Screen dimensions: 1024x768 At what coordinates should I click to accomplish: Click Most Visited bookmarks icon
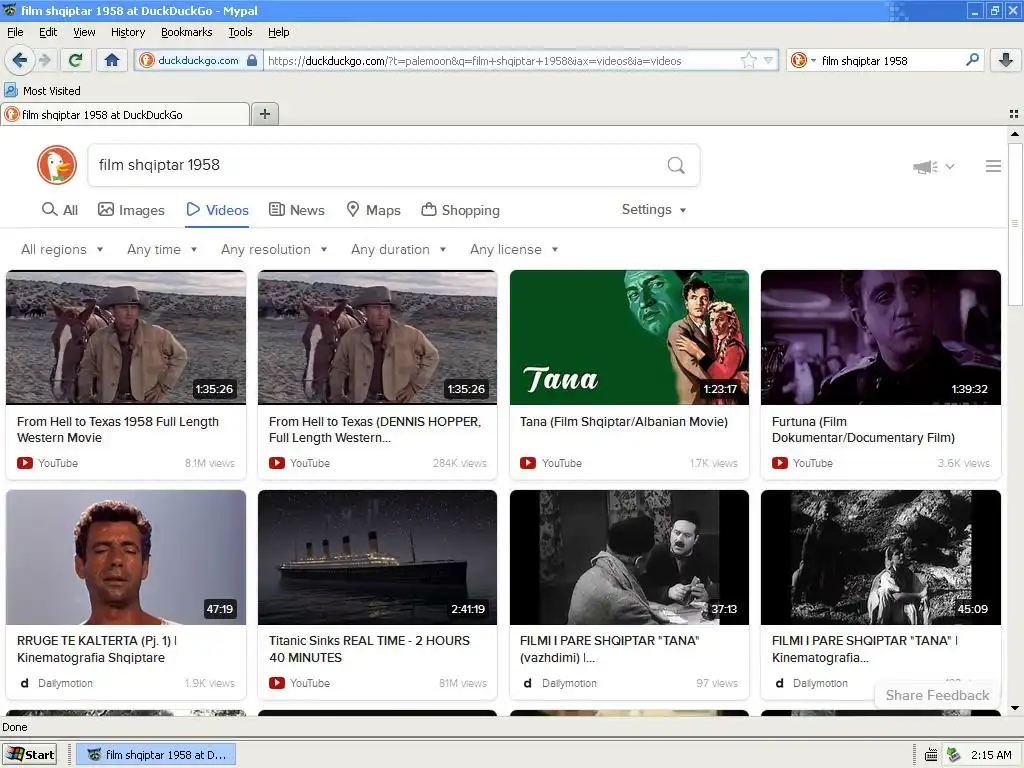[10, 90]
